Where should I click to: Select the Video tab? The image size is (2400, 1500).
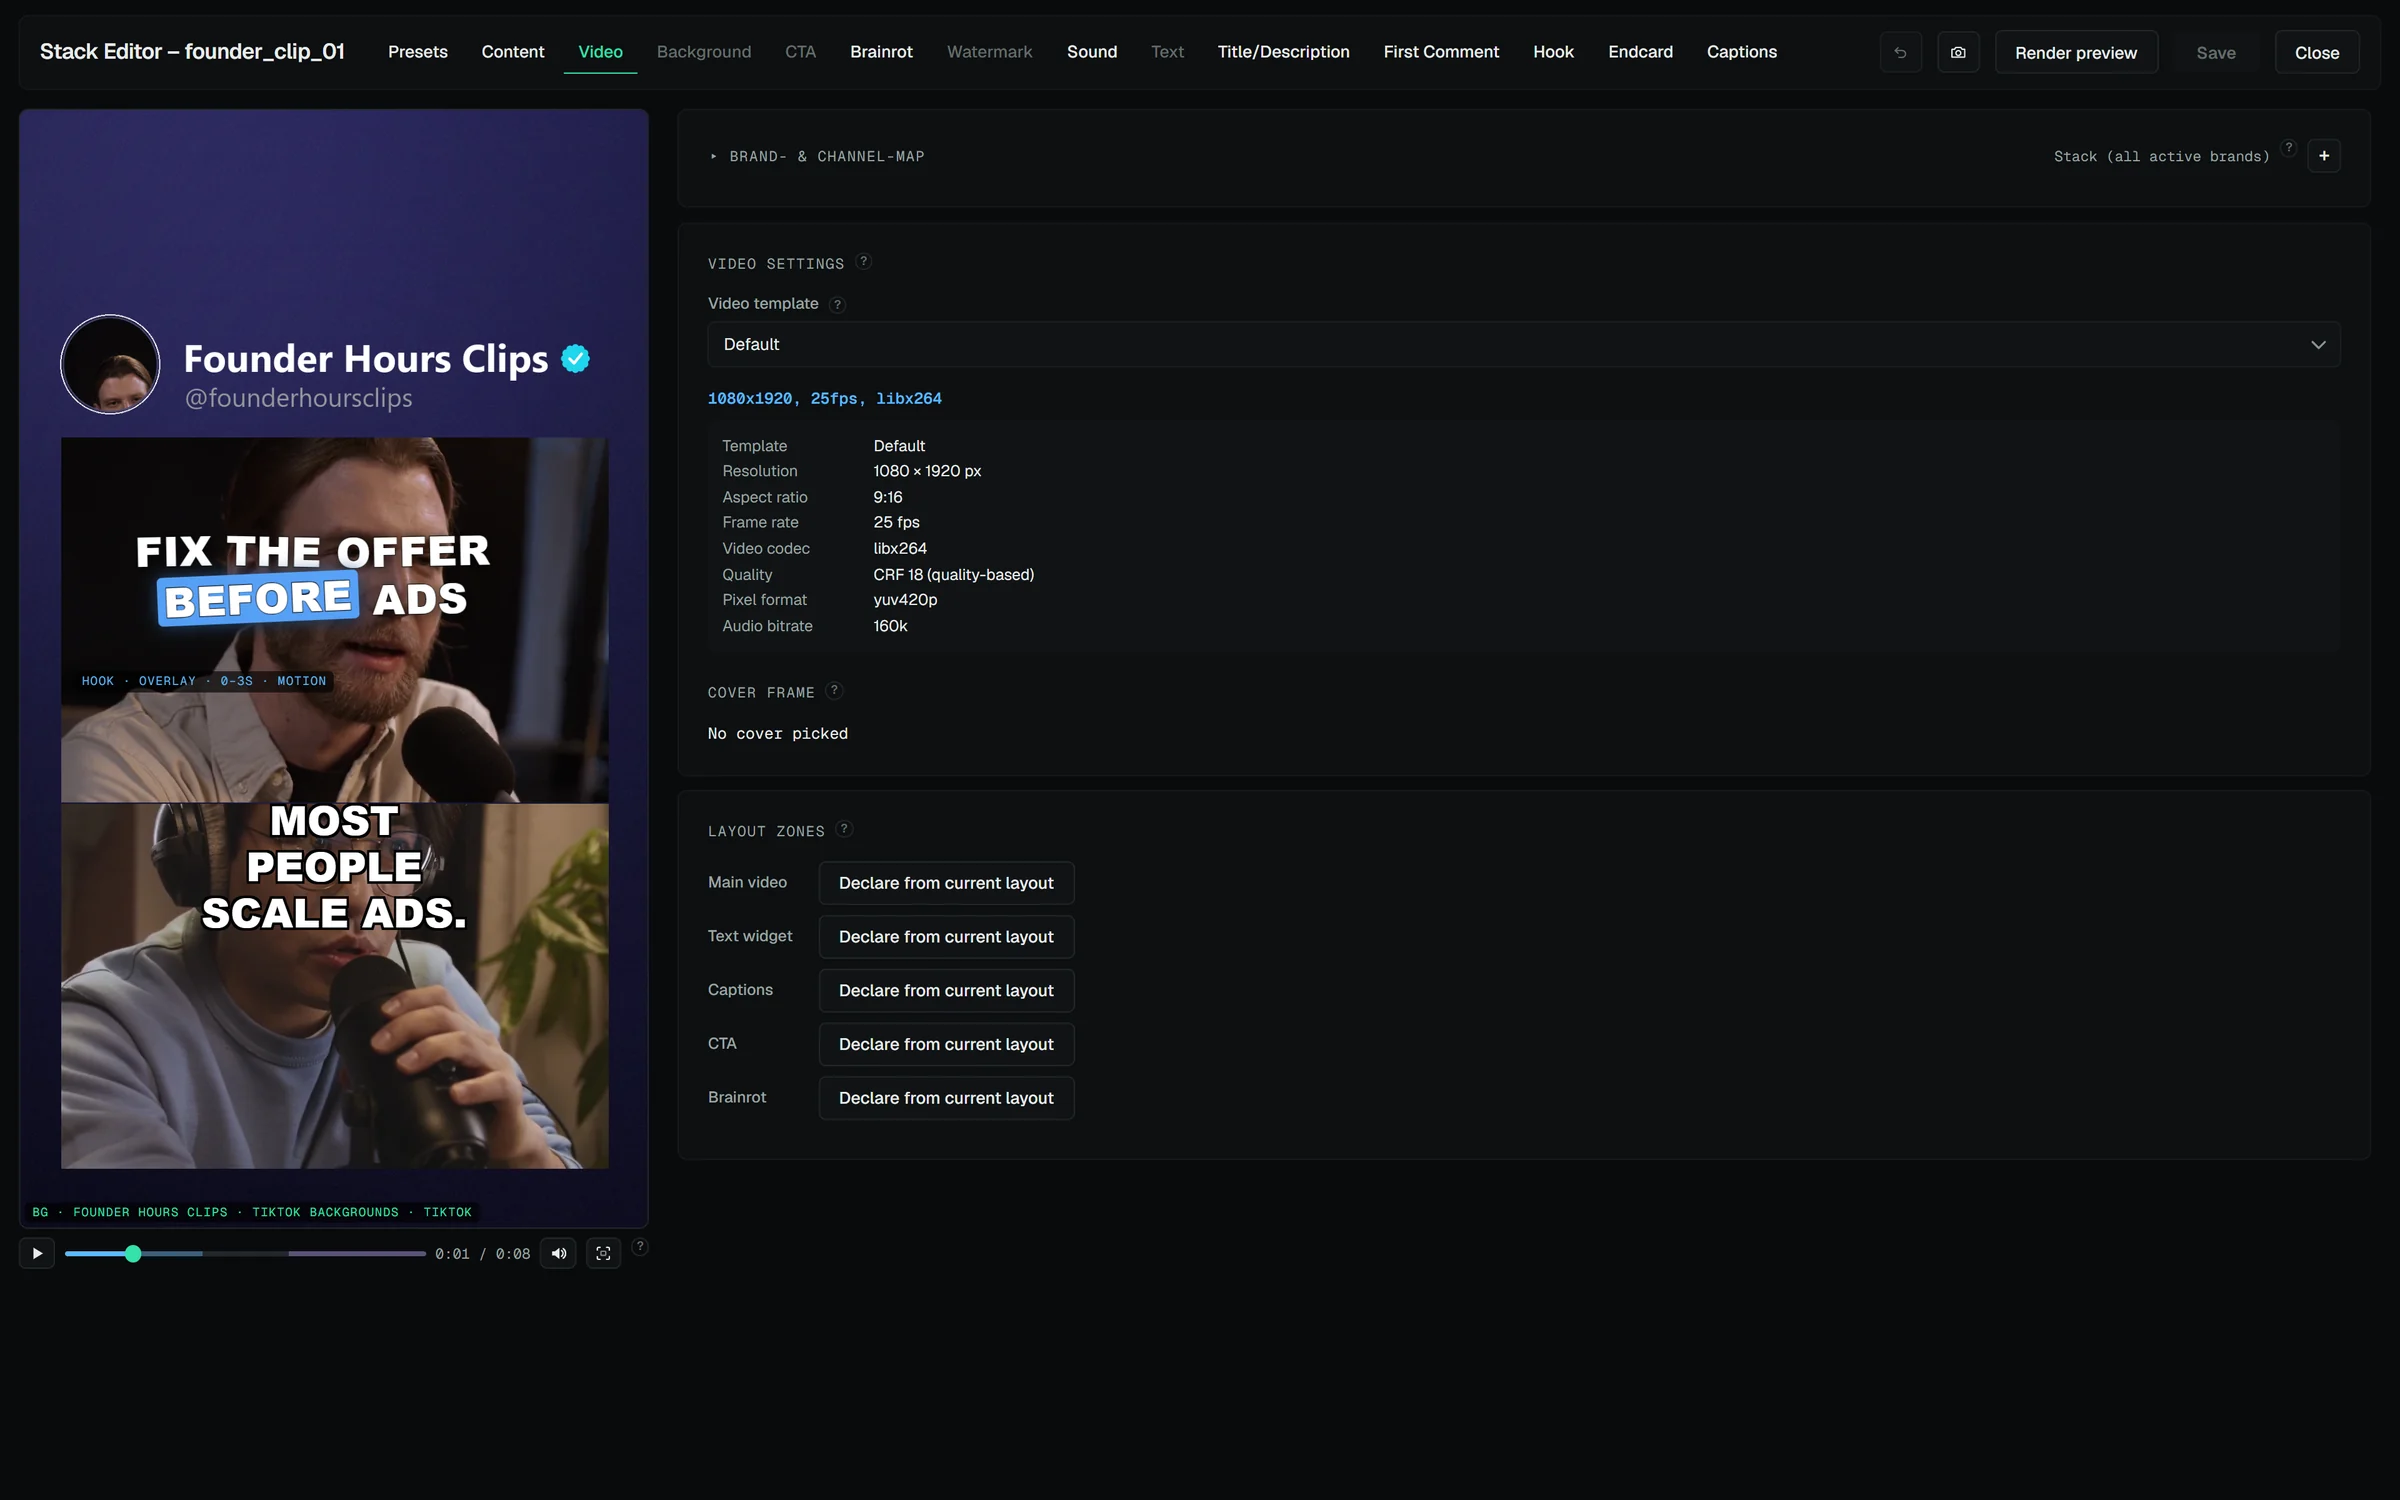[600, 52]
